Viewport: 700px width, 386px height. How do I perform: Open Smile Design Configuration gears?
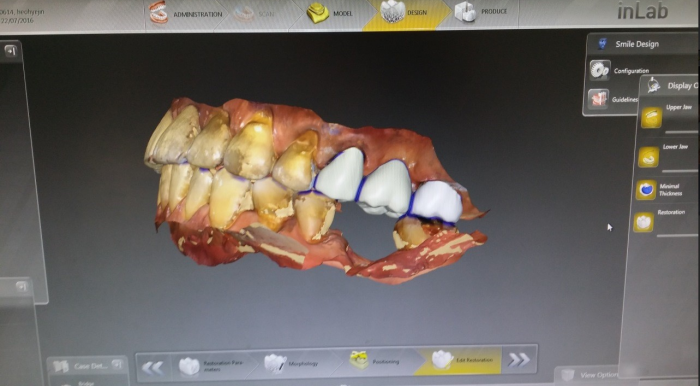point(600,70)
